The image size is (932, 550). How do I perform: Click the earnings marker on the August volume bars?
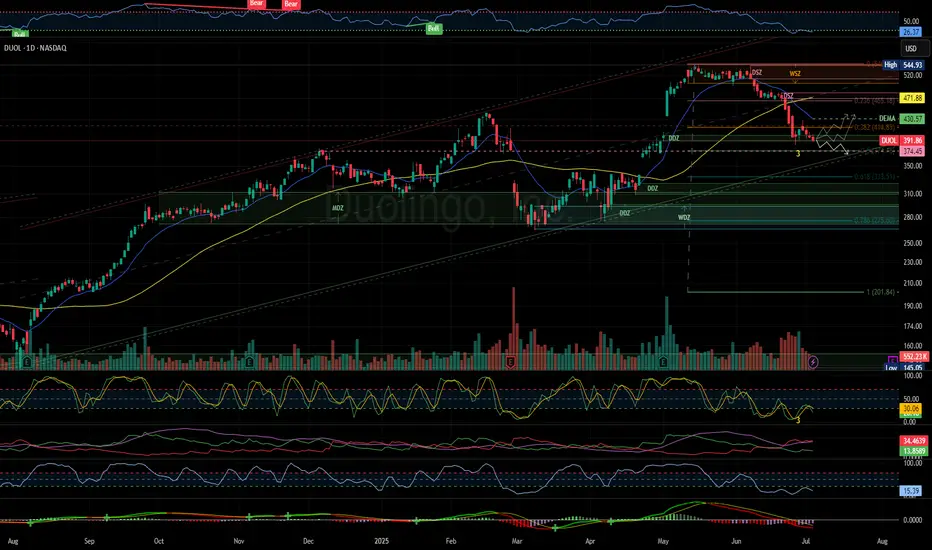(27, 362)
